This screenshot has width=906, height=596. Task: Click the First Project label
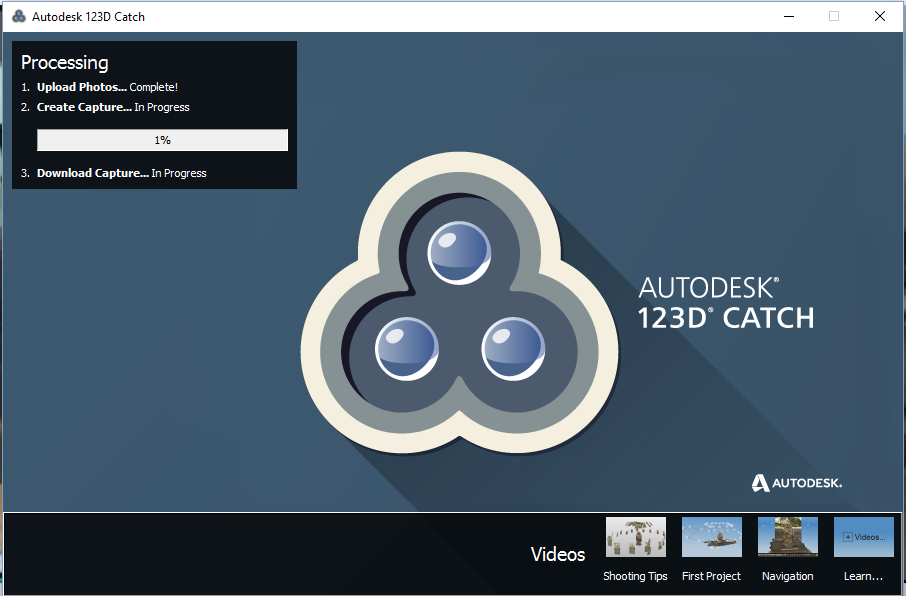[711, 576]
